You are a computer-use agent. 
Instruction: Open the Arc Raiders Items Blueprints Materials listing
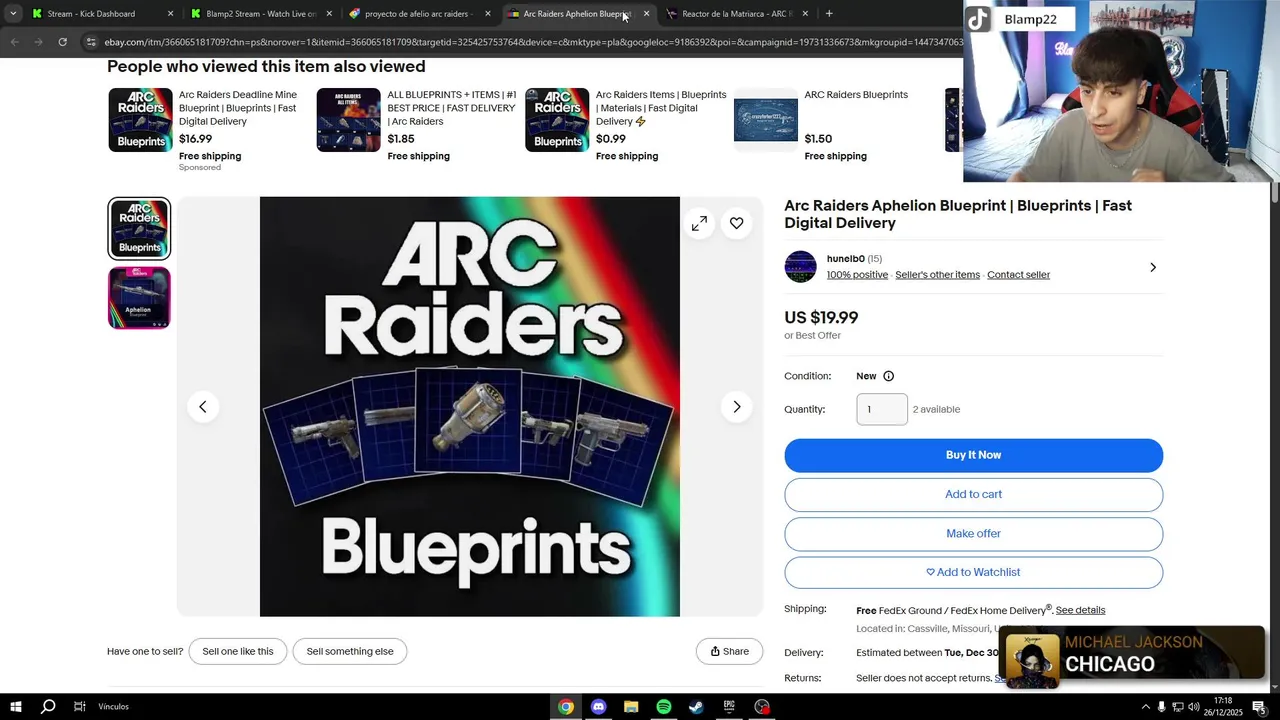[x=661, y=108]
